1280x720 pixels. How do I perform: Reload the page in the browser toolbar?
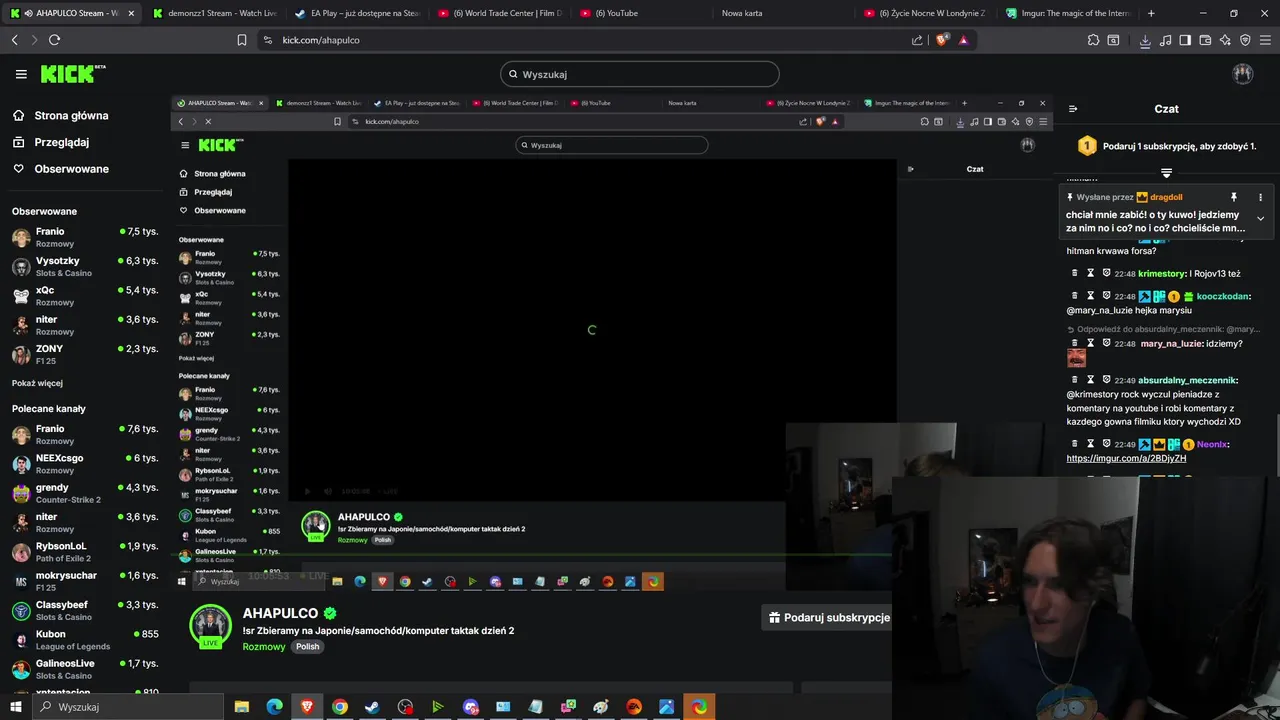click(x=54, y=40)
